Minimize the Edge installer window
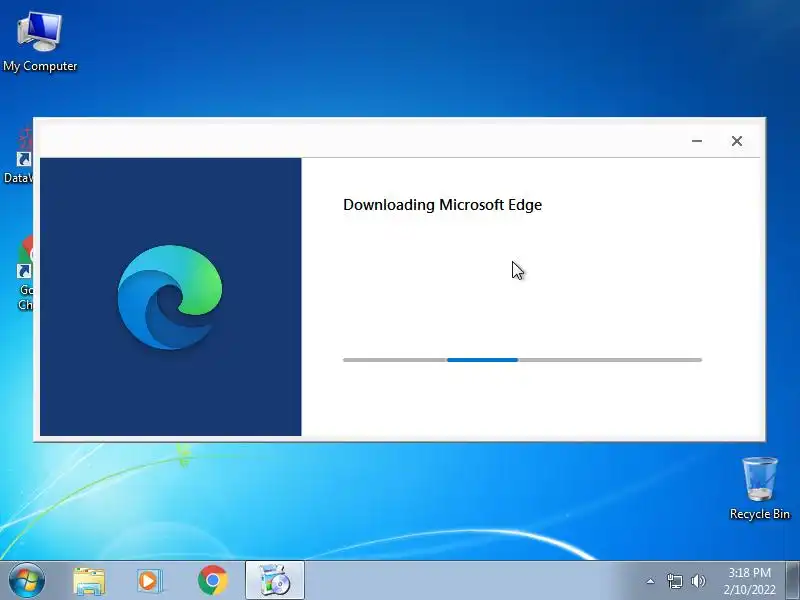 tap(696, 141)
